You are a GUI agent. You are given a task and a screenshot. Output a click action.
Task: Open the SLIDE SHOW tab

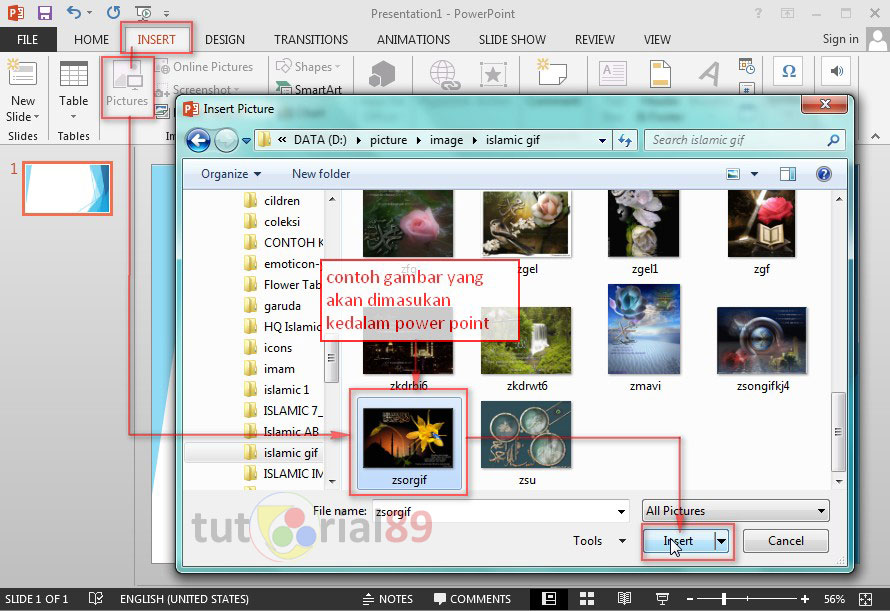point(512,39)
